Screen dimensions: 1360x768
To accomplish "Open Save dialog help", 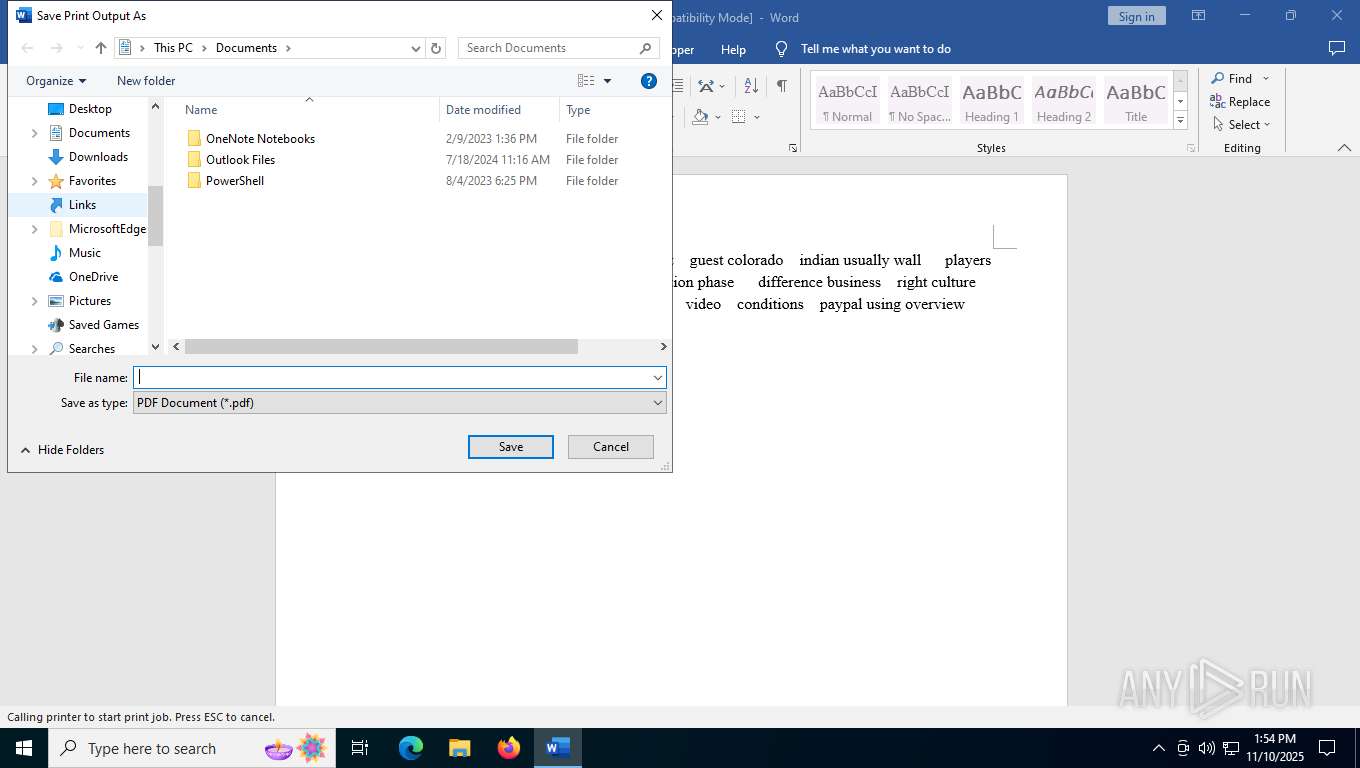I will coord(649,81).
